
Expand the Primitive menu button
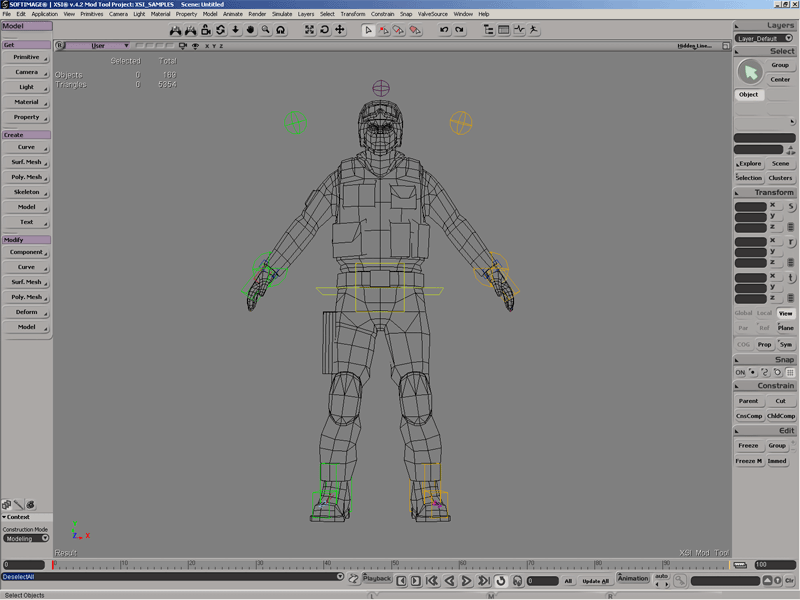pyautogui.click(x=26, y=57)
